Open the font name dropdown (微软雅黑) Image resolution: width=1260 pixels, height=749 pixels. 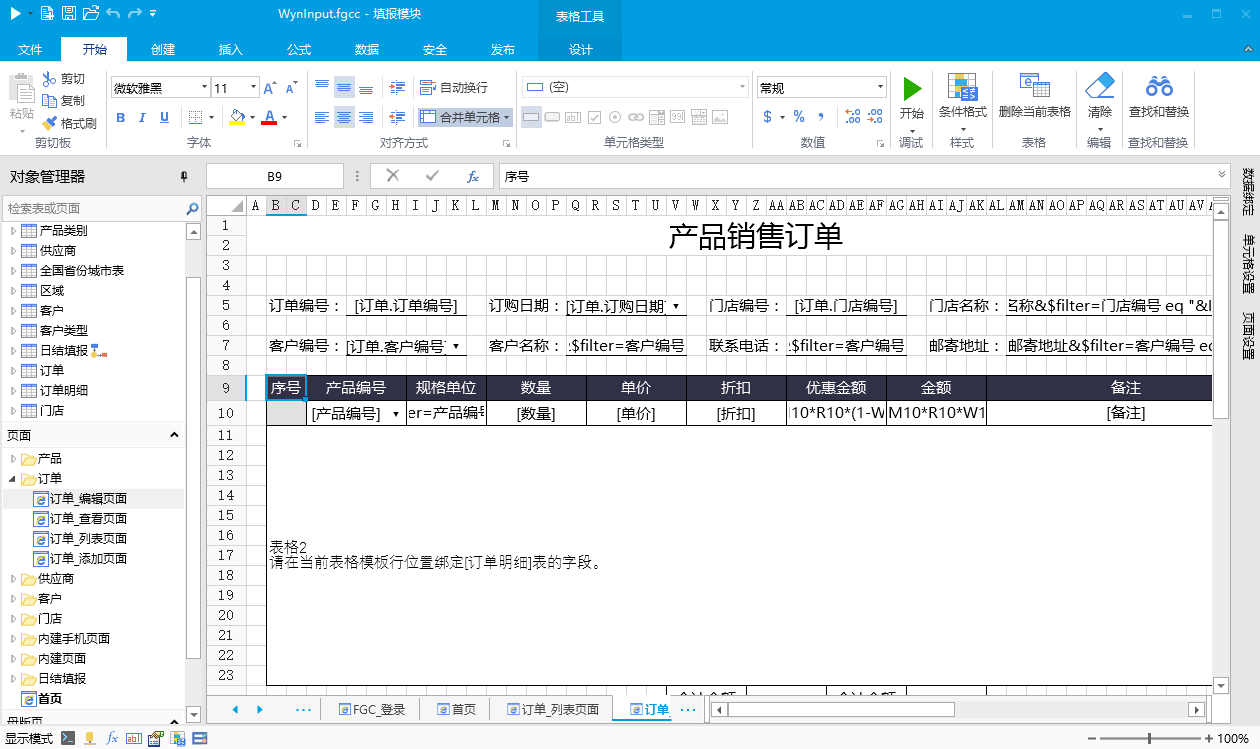[204, 88]
